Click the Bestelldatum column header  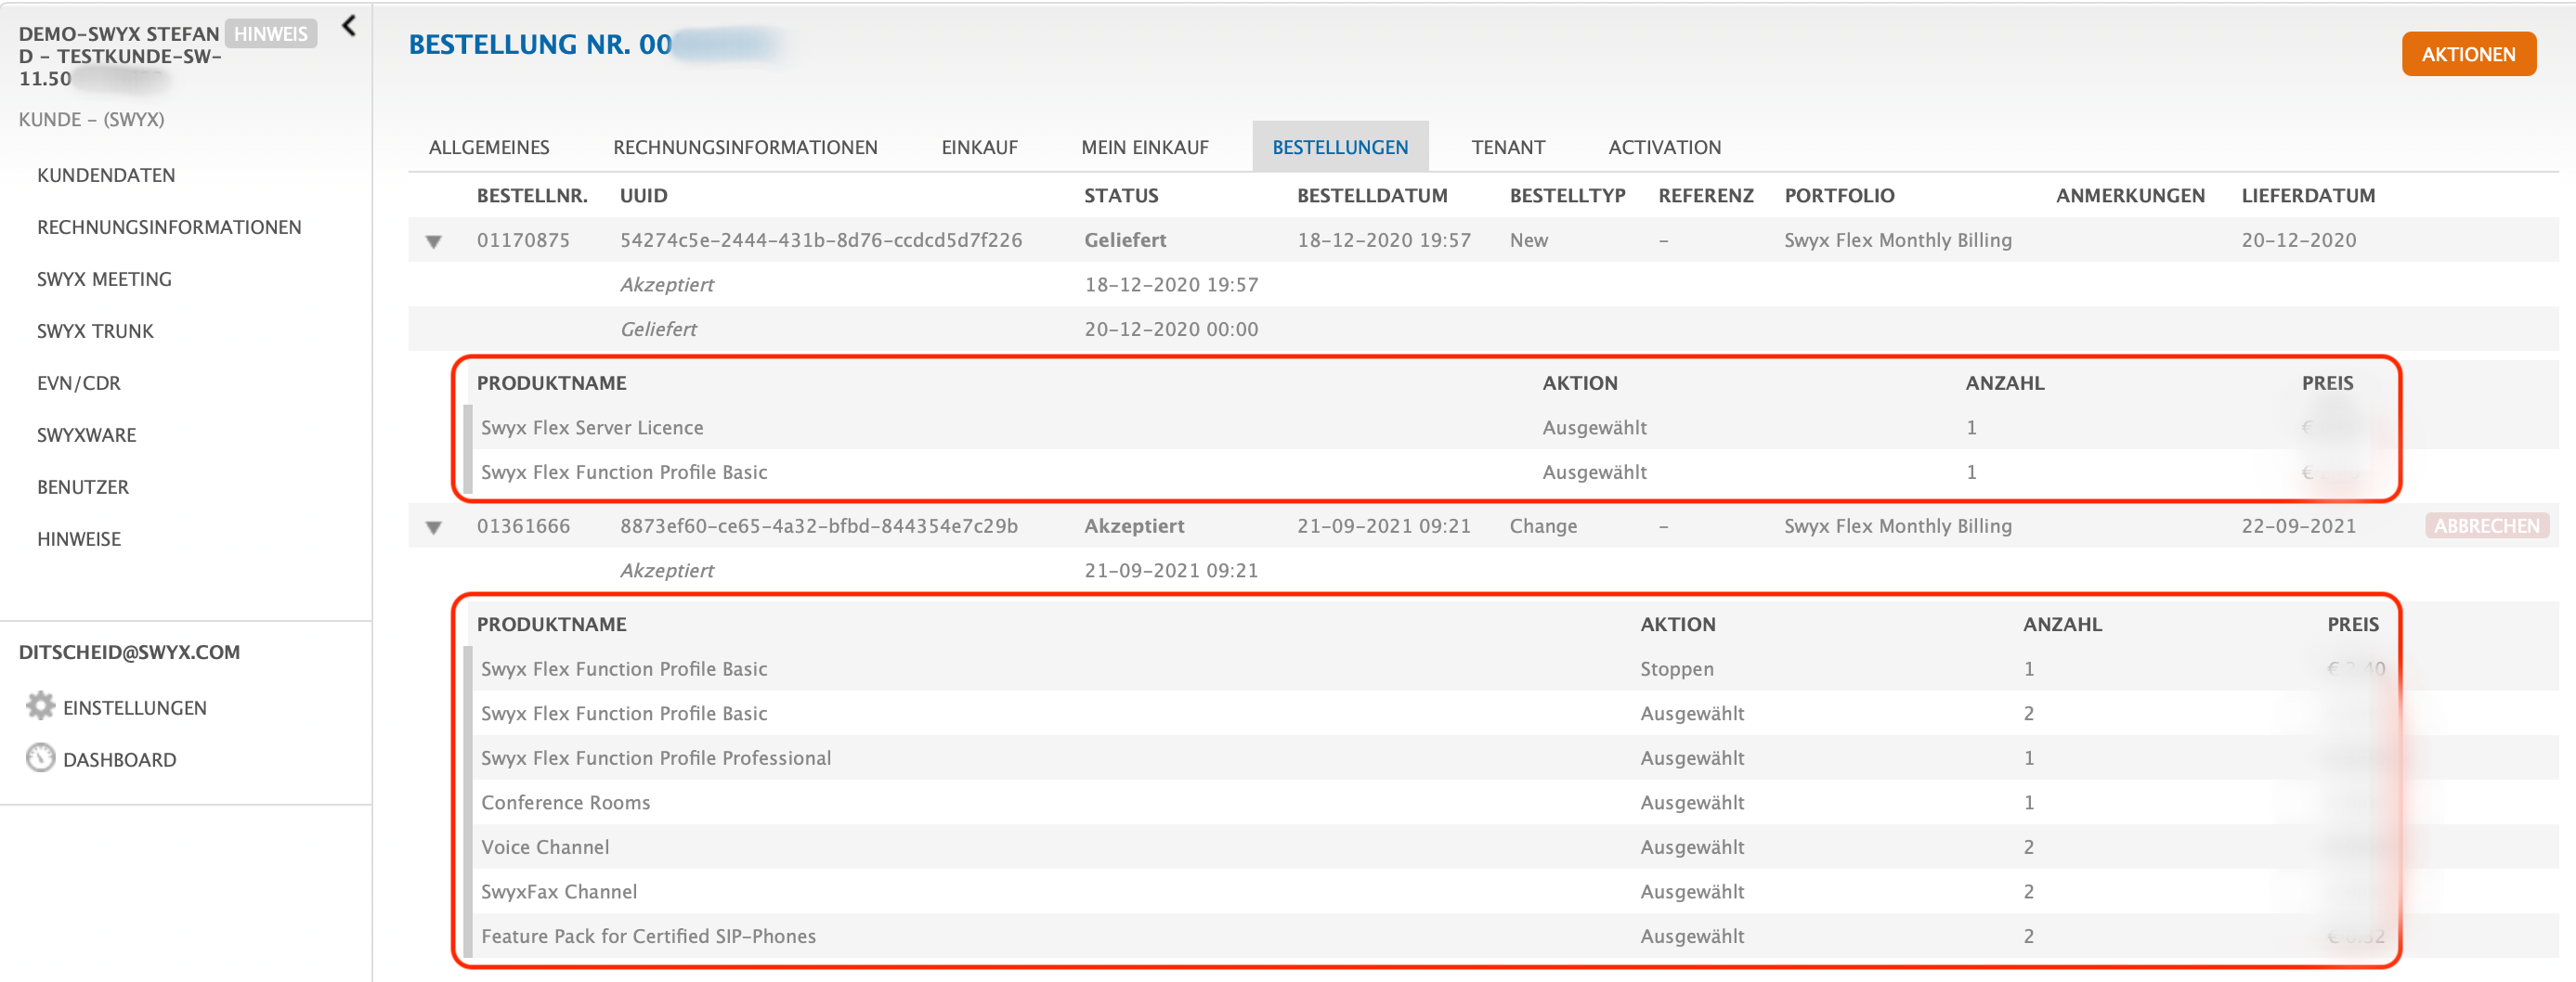coord(1371,196)
